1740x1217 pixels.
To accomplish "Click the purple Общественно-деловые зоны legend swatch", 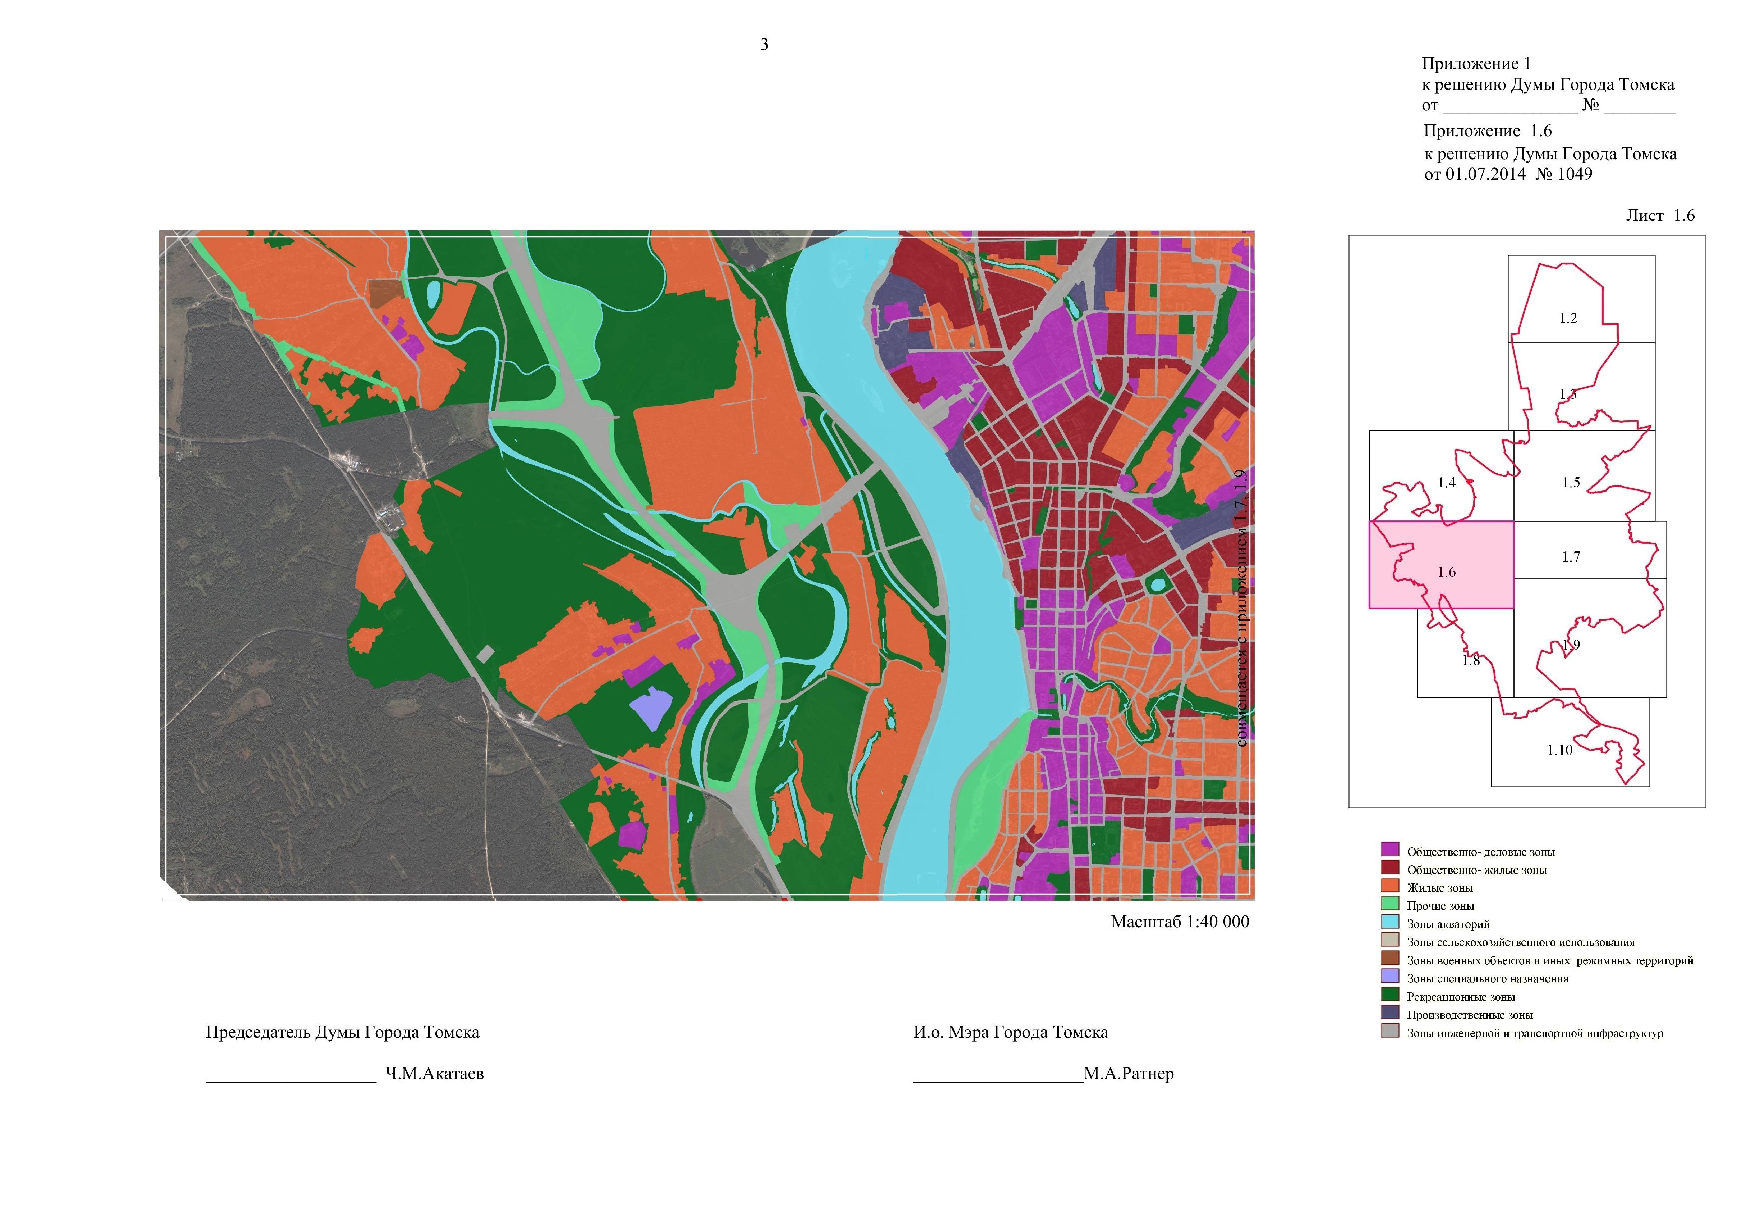I will click(1390, 850).
